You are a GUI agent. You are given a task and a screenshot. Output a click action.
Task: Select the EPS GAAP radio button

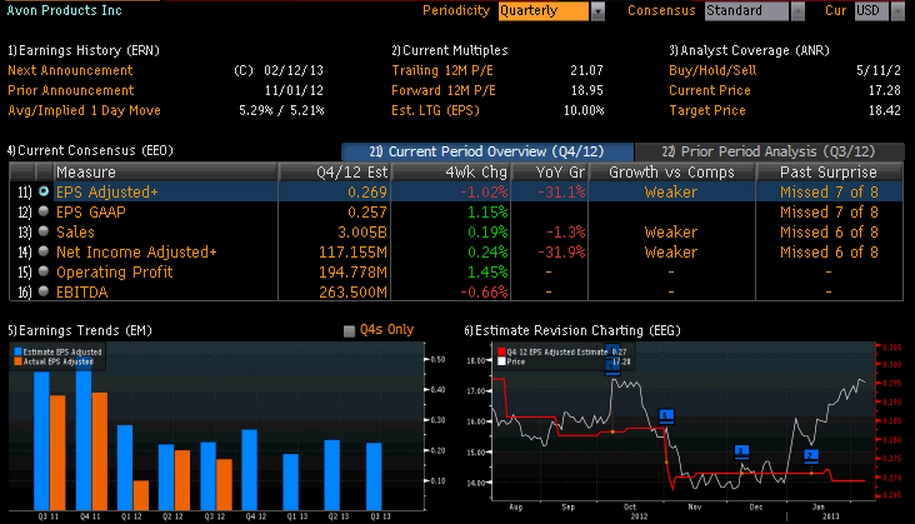coord(43,211)
